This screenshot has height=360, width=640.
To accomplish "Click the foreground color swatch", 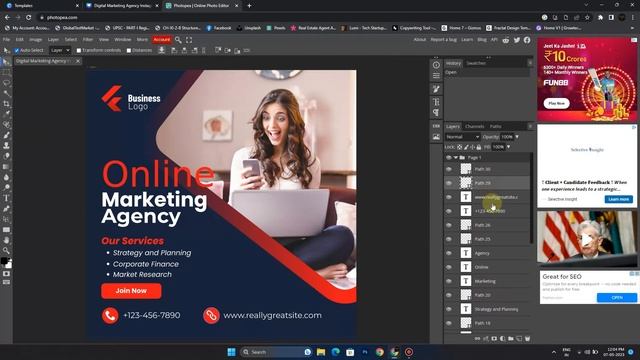I will [4, 260].
